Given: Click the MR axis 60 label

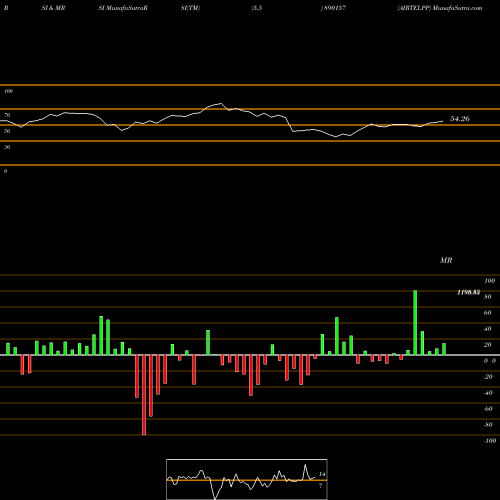Looking at the screenshot, I should (488, 313).
